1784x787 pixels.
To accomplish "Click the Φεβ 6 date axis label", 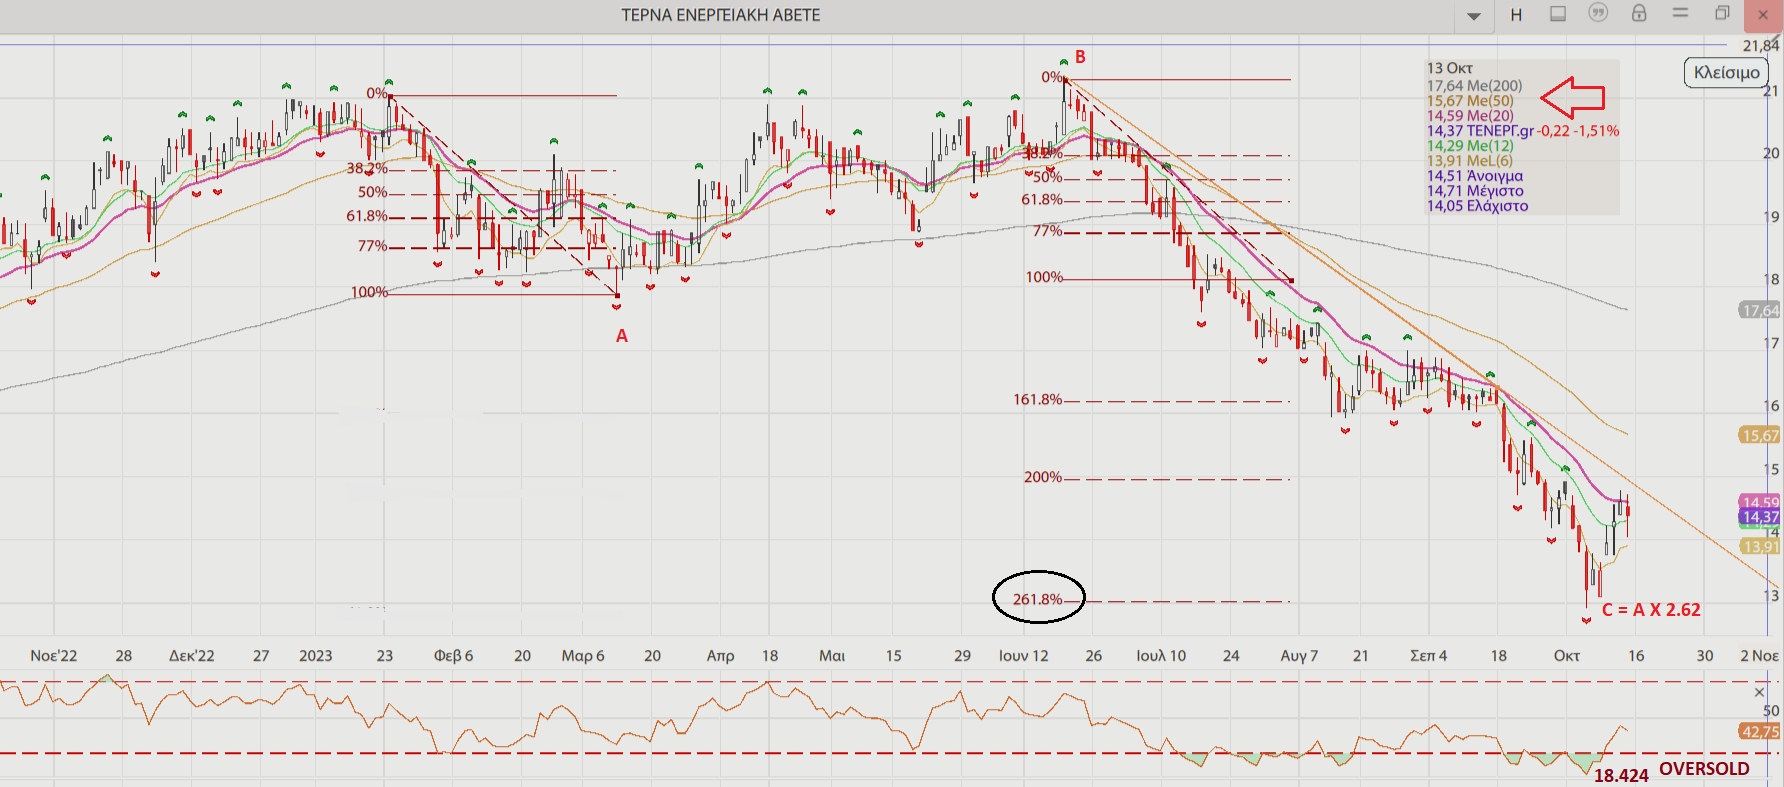I will click(453, 656).
